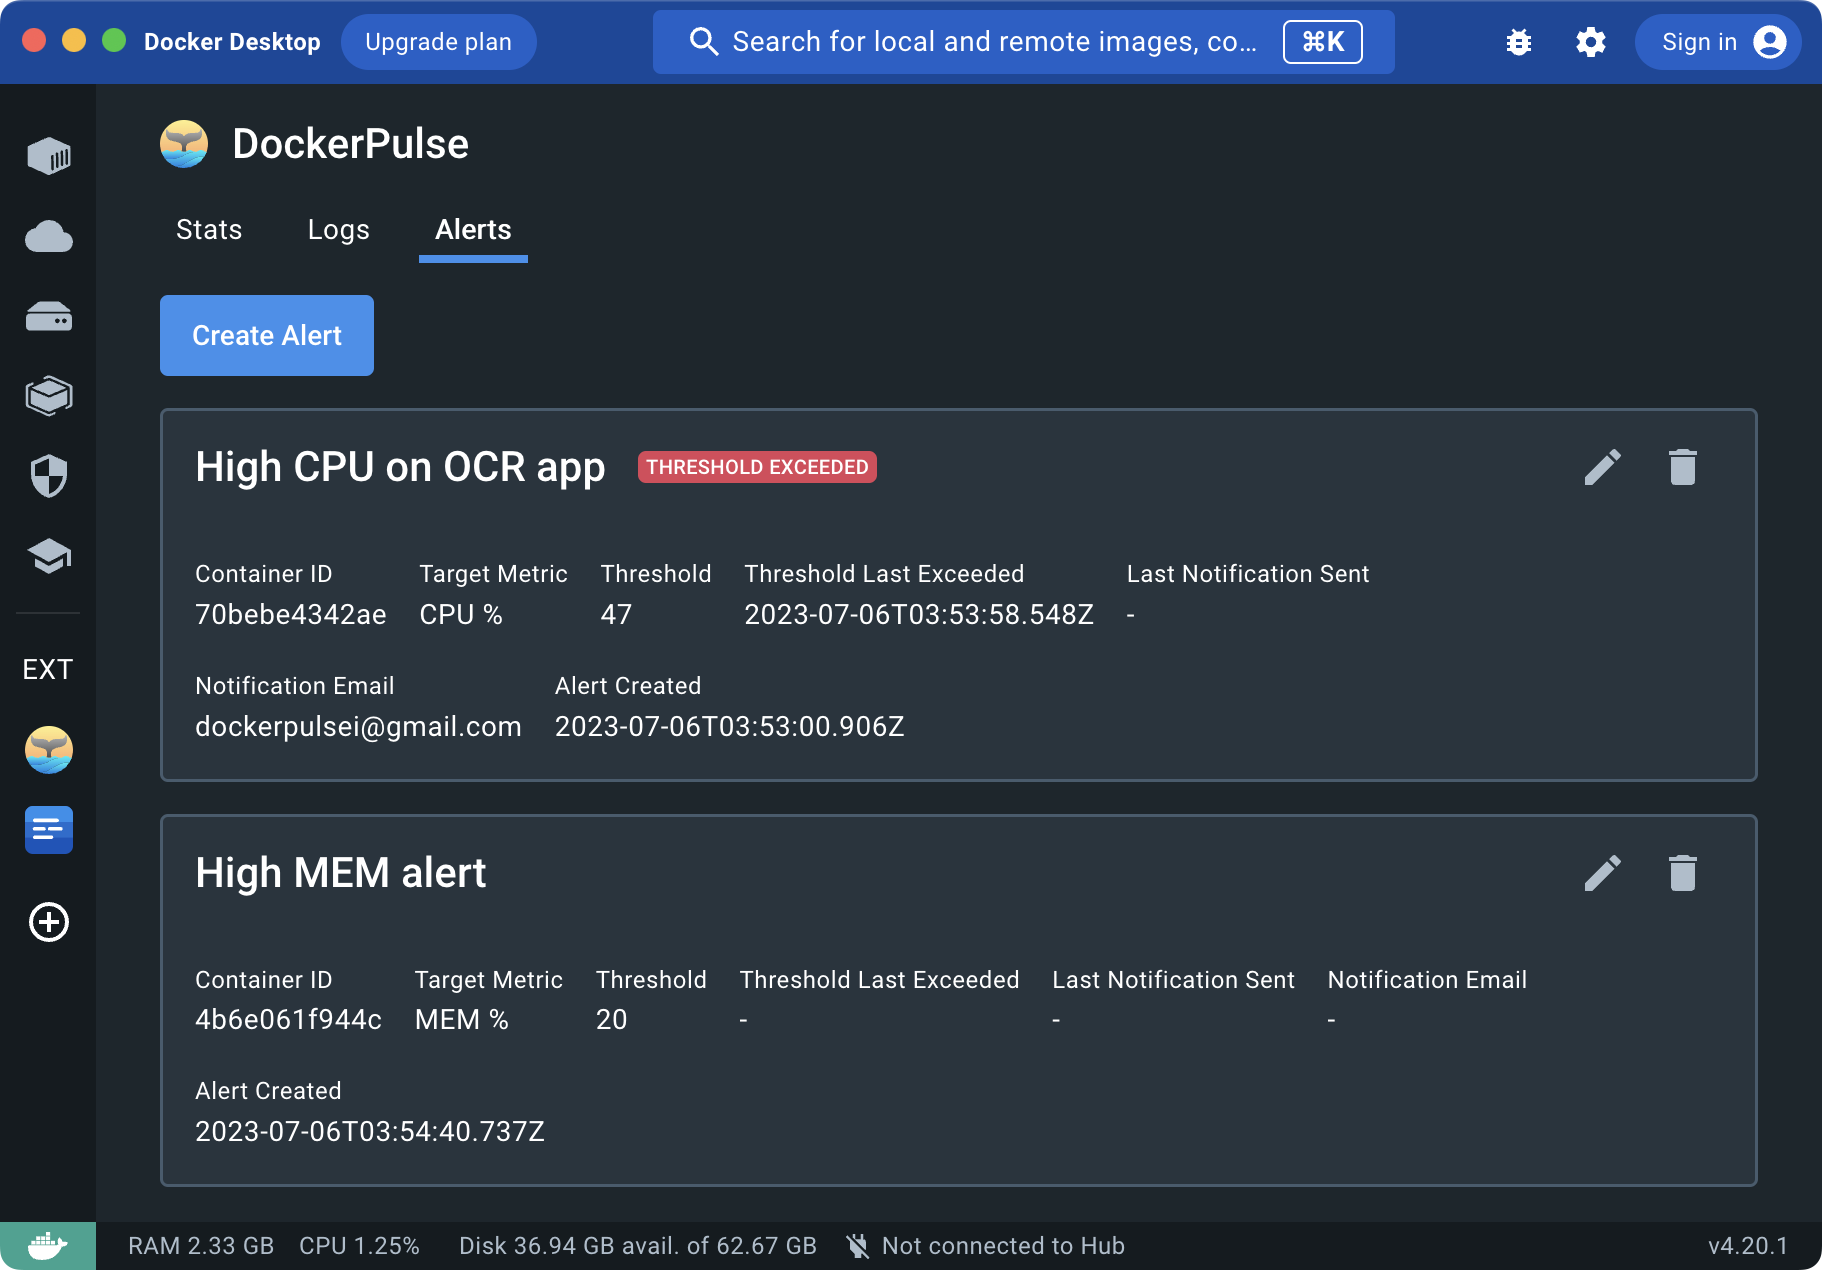Open DockerPulse extension icon in sidebar
This screenshot has width=1822, height=1270.
click(x=48, y=750)
